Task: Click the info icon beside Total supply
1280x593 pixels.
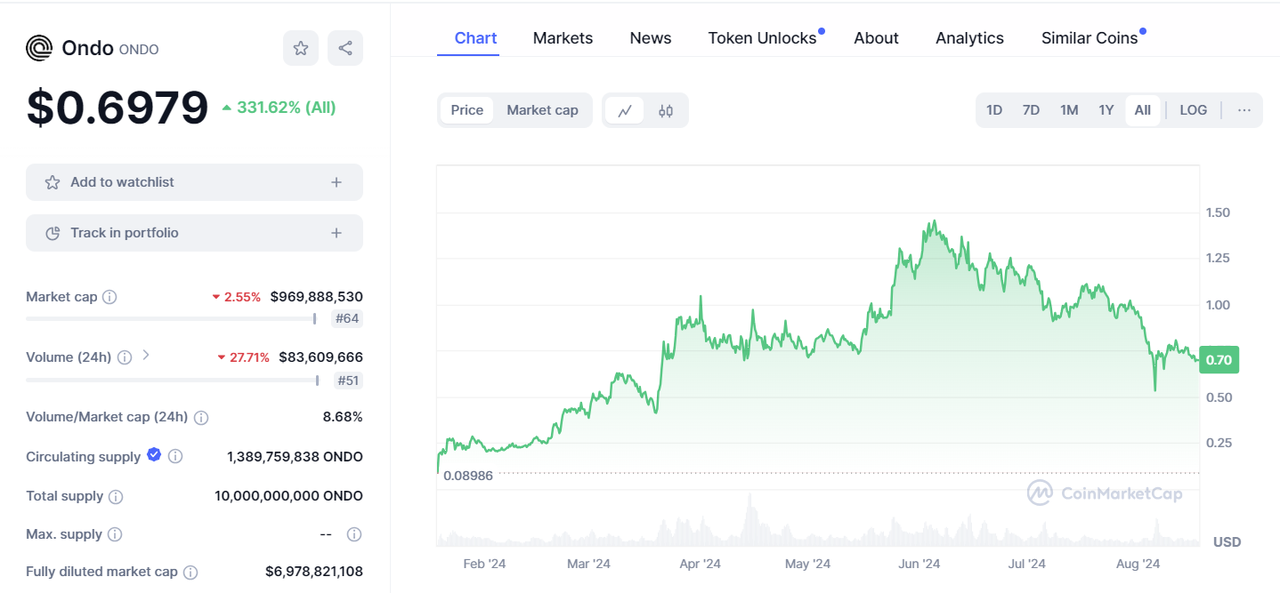Action: [116, 497]
